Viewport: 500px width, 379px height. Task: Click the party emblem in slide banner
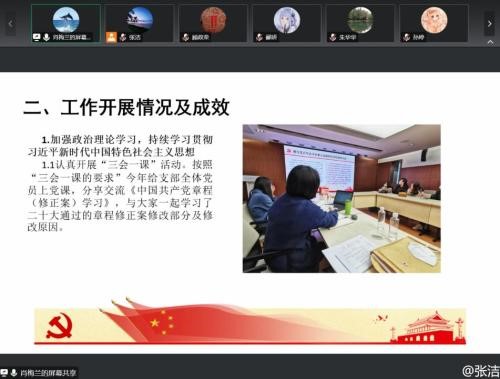pyautogui.click(x=59, y=327)
